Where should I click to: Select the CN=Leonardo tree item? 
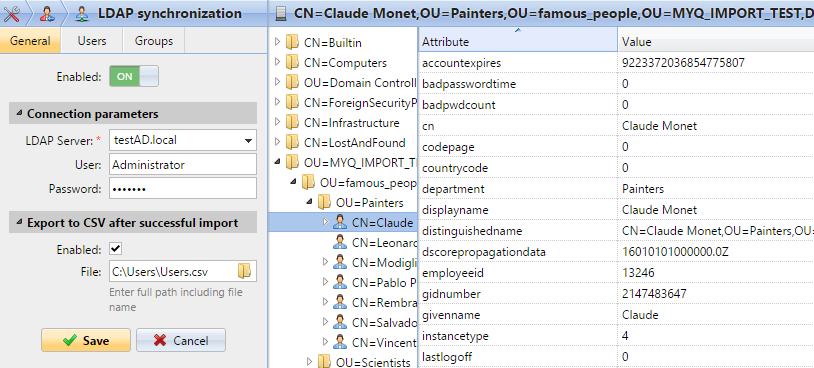(343, 242)
